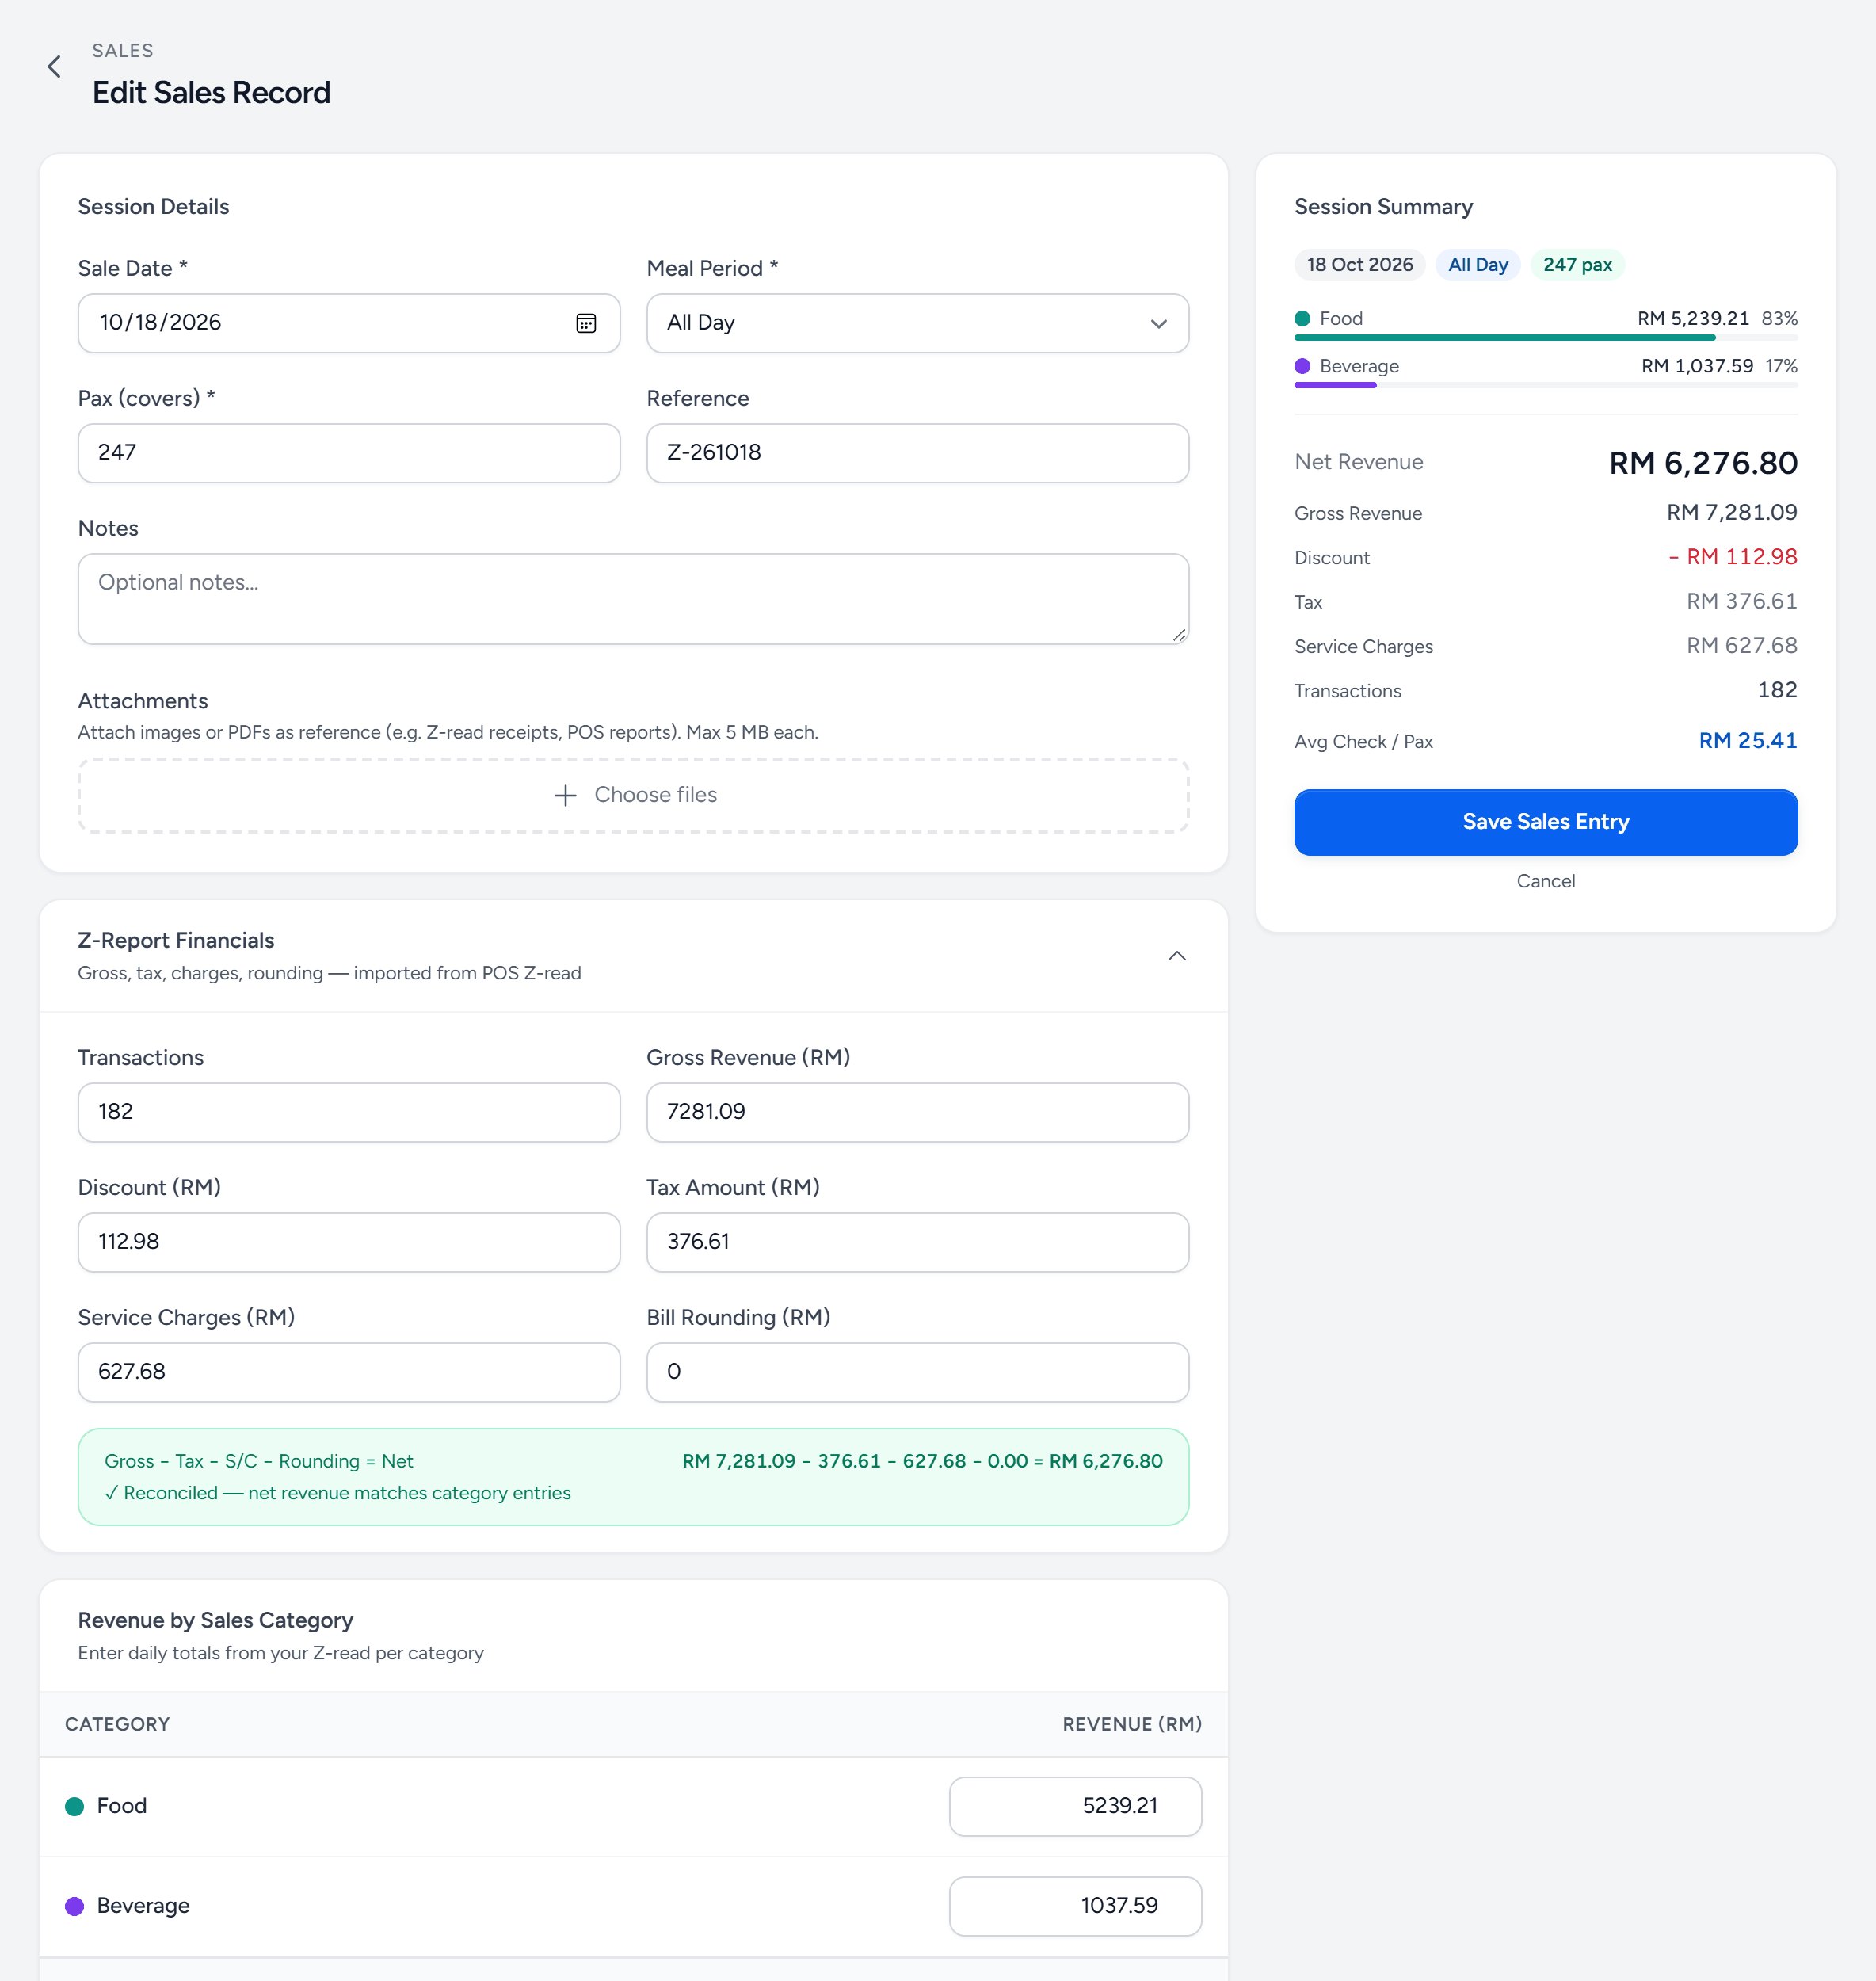Click the Service Charges (RM) field
This screenshot has width=1876, height=1981.
[x=349, y=1372]
